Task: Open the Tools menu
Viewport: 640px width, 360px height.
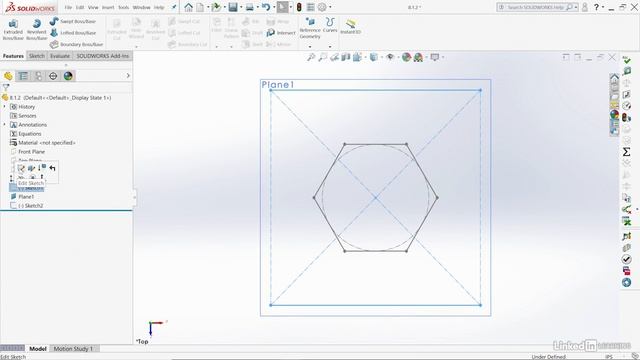Action: click(x=124, y=7)
